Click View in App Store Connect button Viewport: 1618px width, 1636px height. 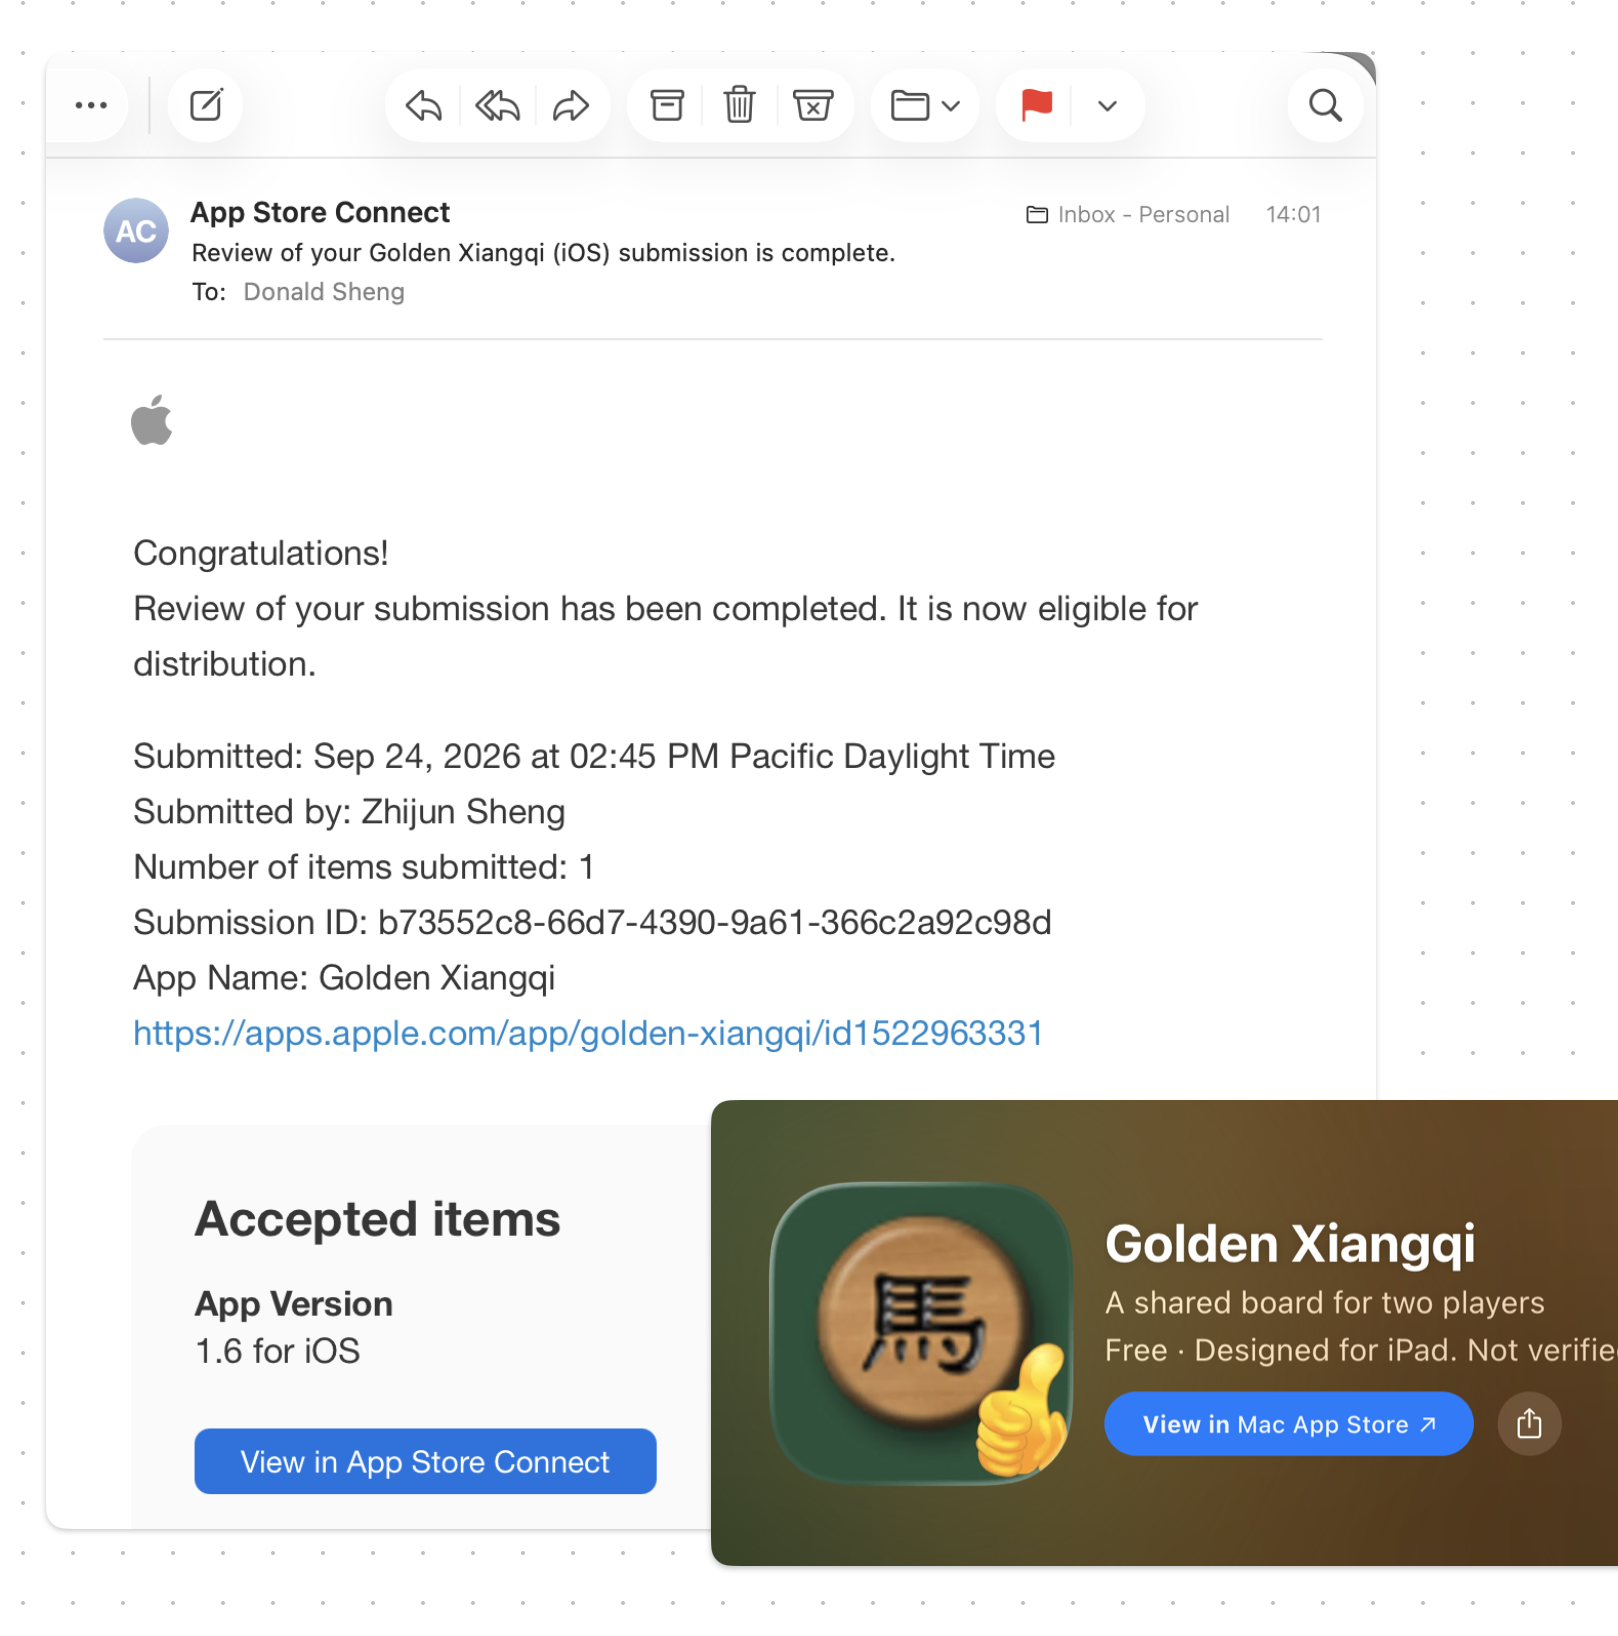coord(425,1461)
